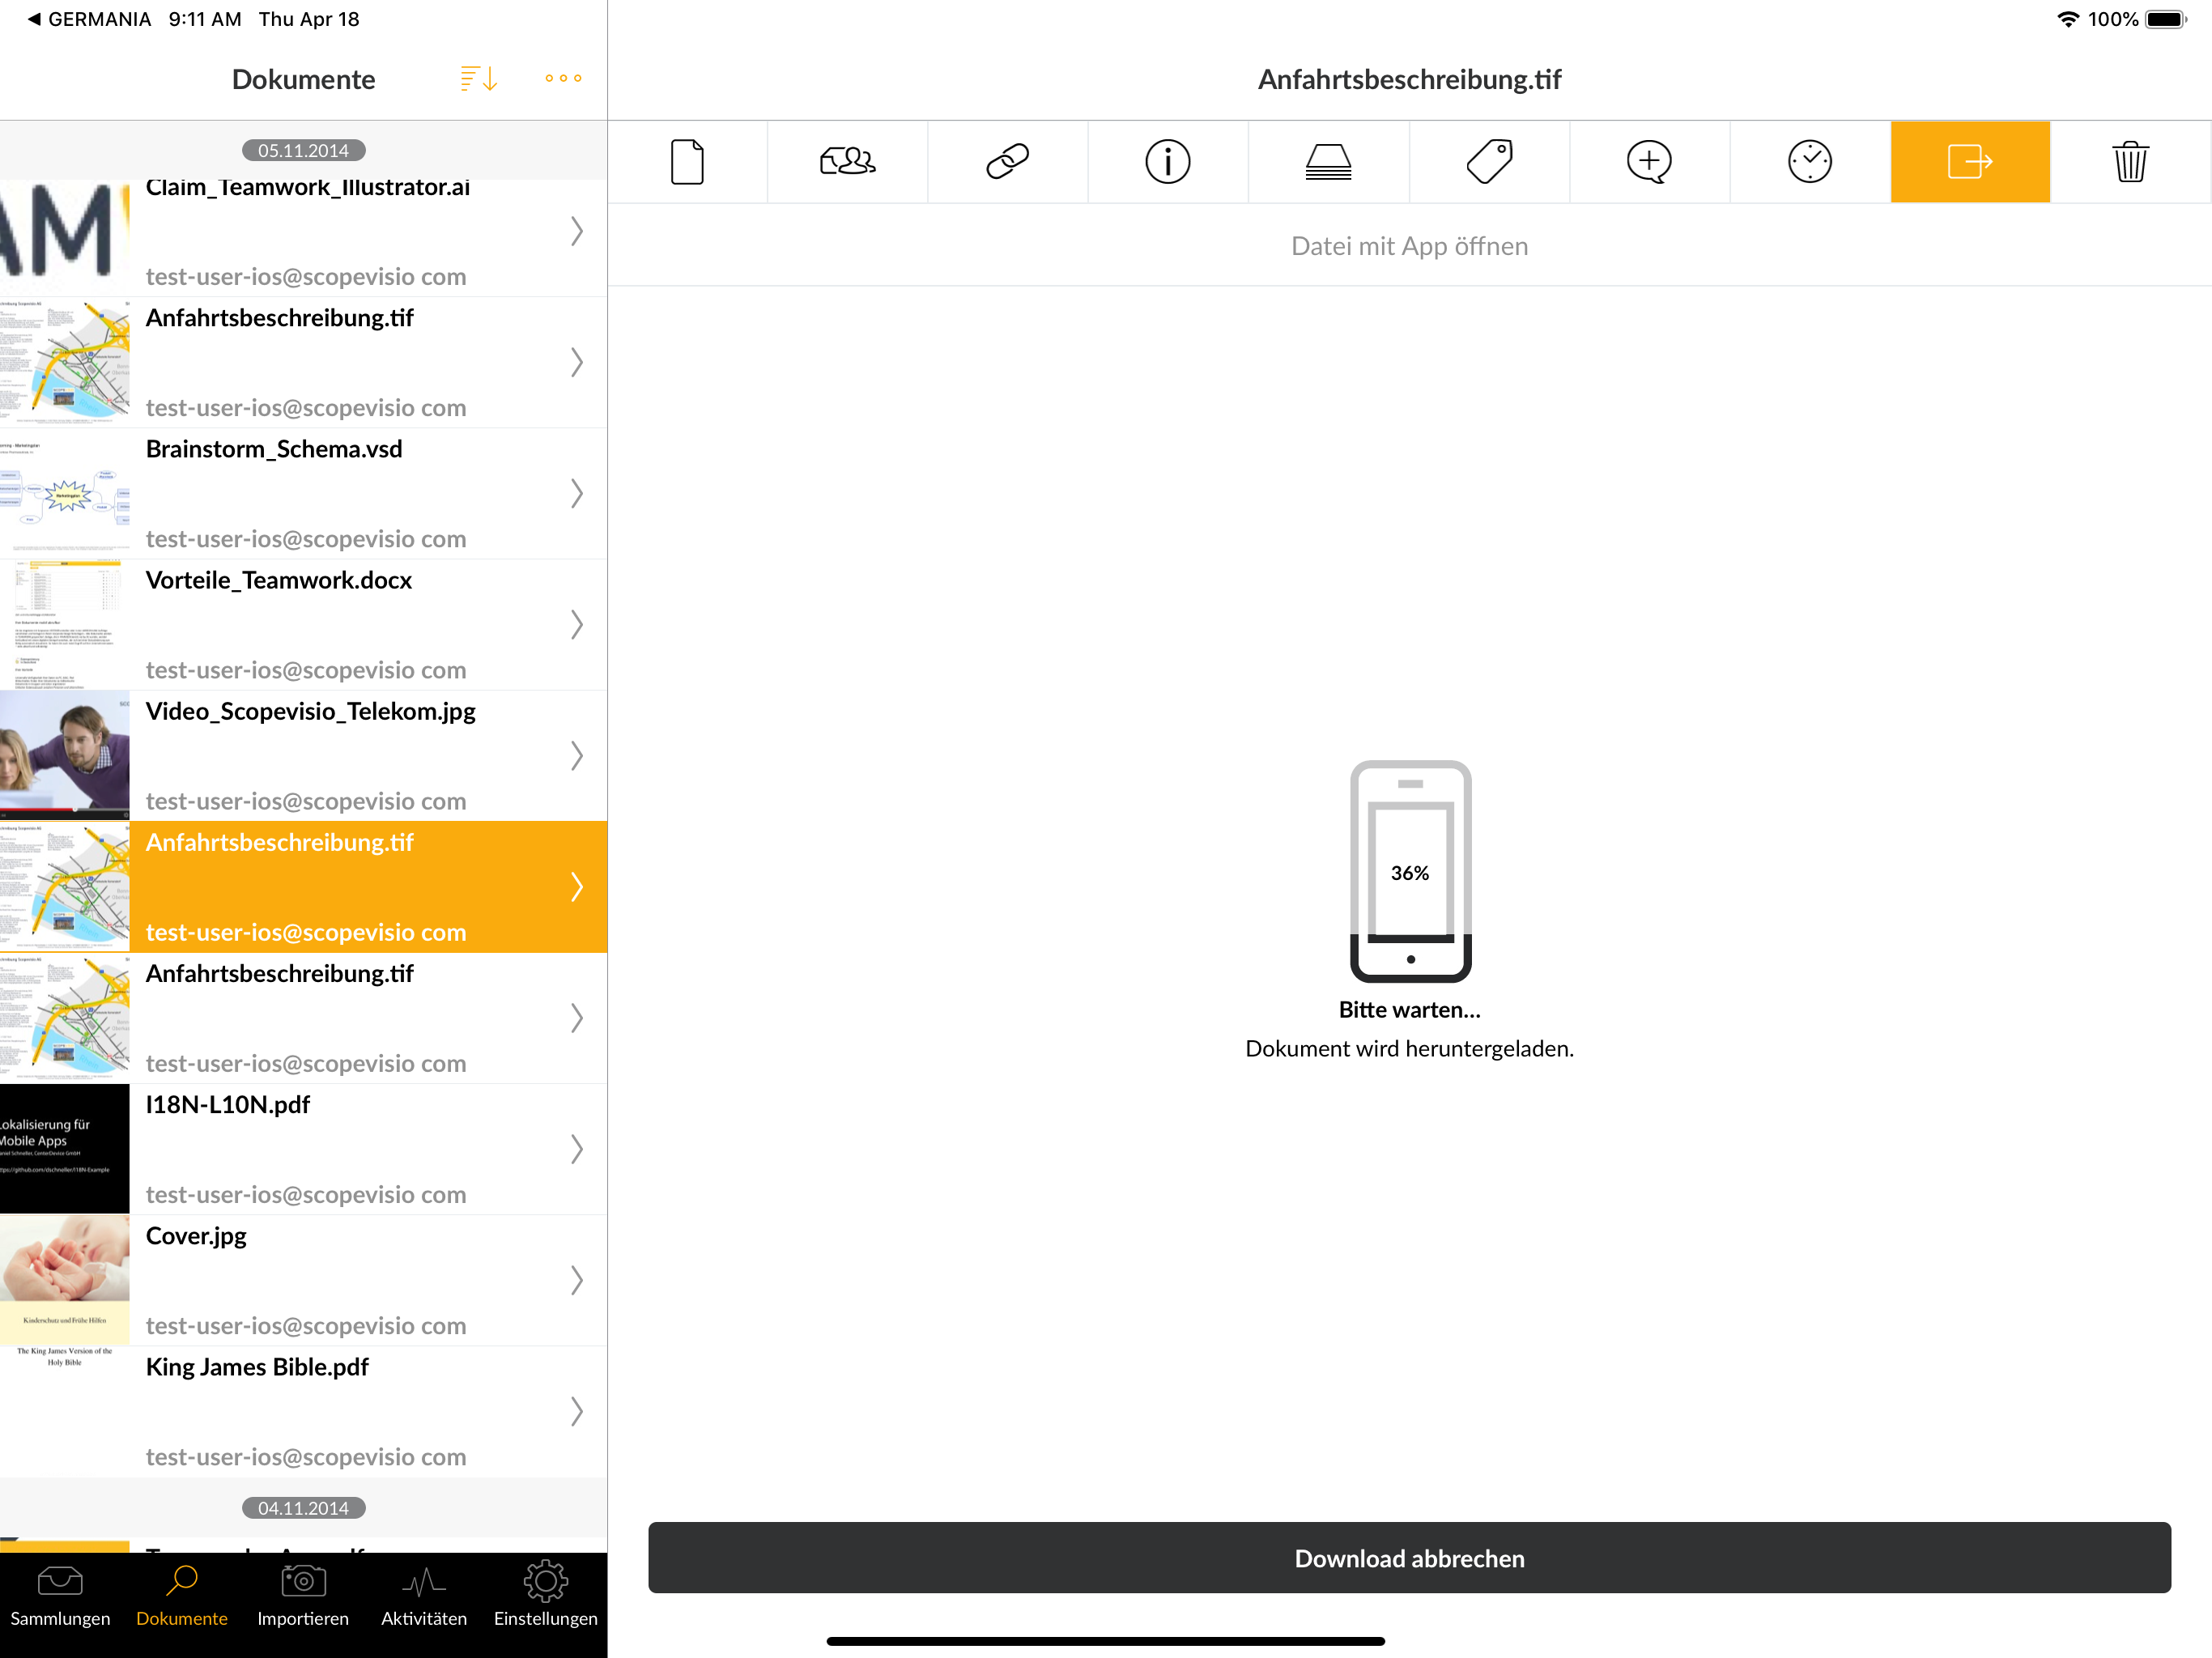Expand chevron on Cover.jpg row
The image size is (2212, 1658).
coord(577,1280)
